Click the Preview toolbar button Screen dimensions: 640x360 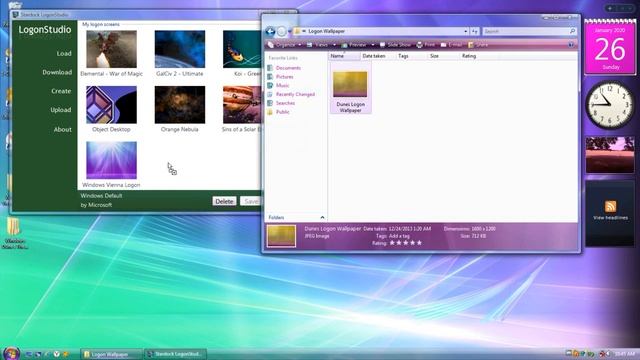click(355, 45)
